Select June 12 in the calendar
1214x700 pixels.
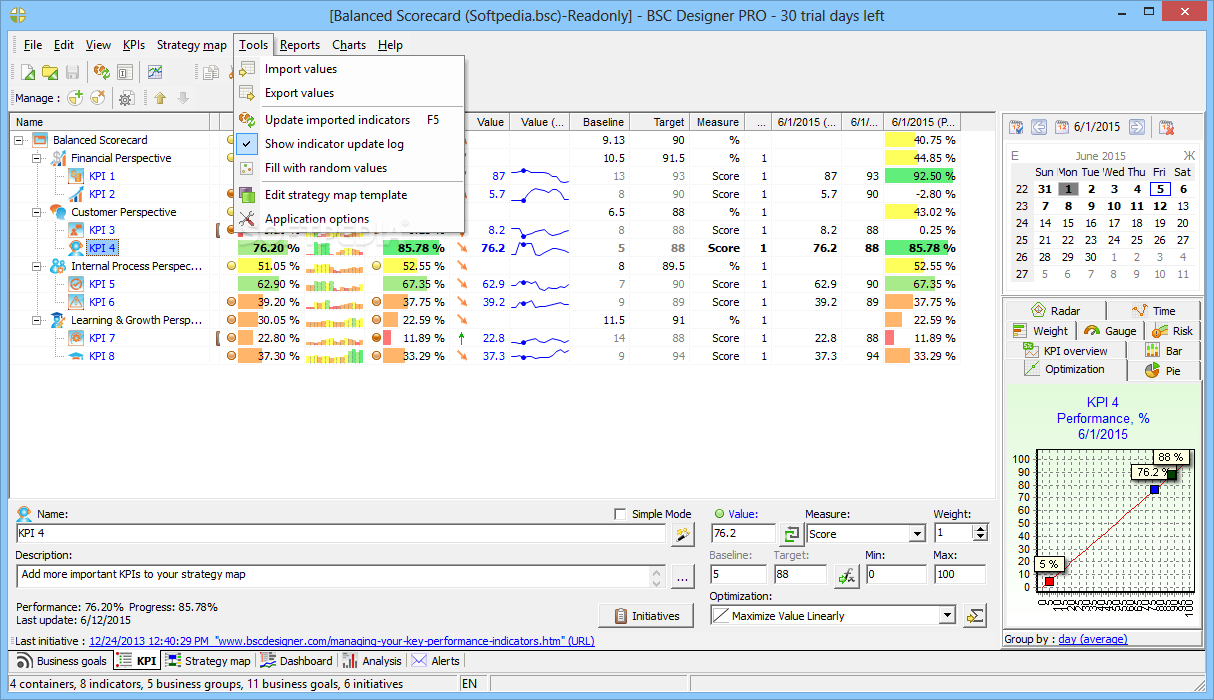tap(1159, 206)
